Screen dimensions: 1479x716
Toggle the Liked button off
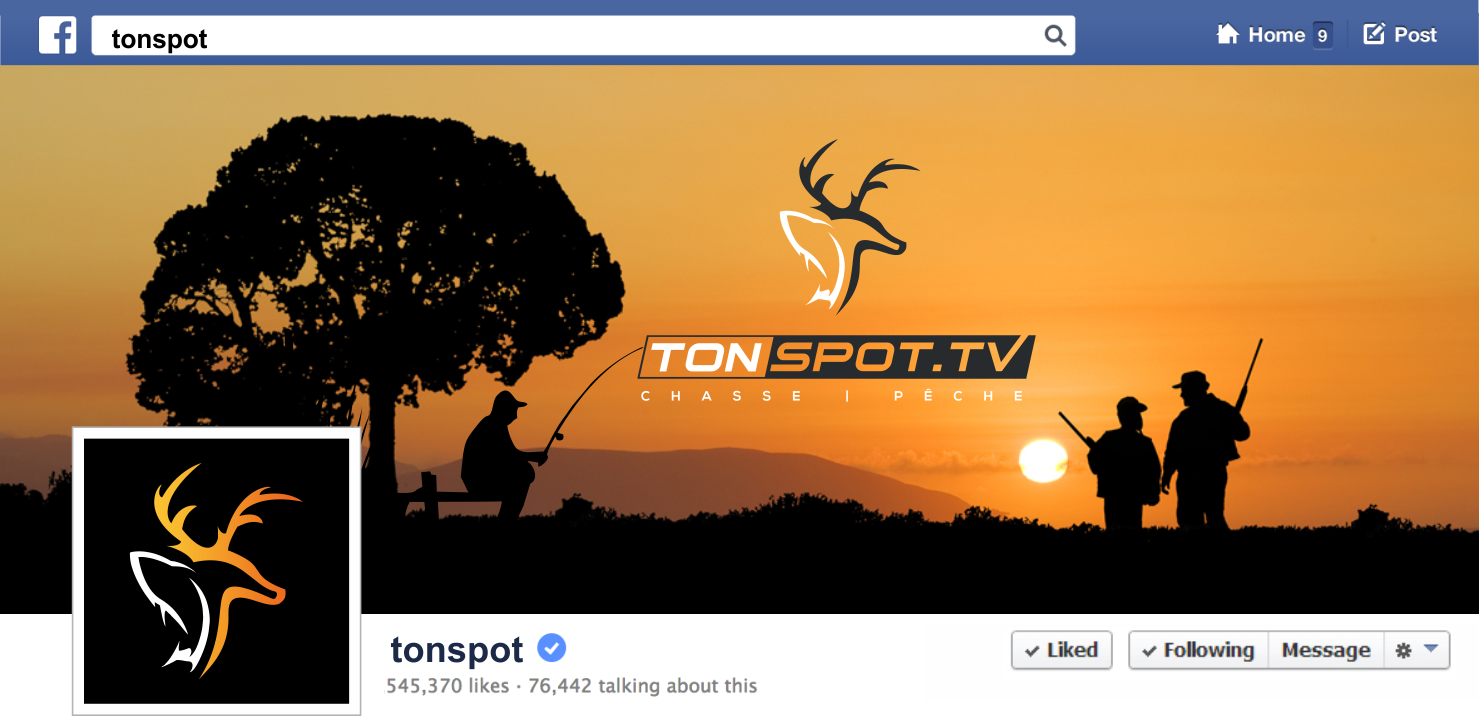click(x=1061, y=650)
